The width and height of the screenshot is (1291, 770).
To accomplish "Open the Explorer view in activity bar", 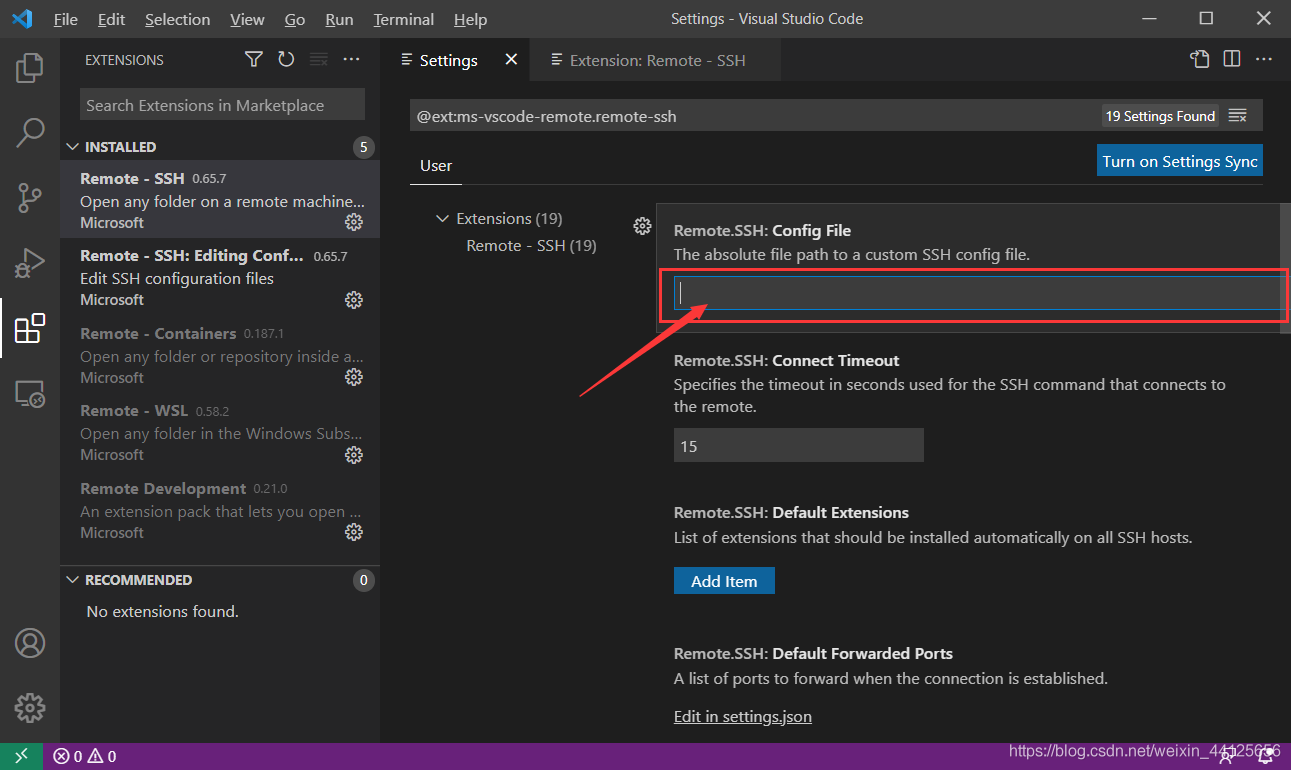I will (30, 68).
